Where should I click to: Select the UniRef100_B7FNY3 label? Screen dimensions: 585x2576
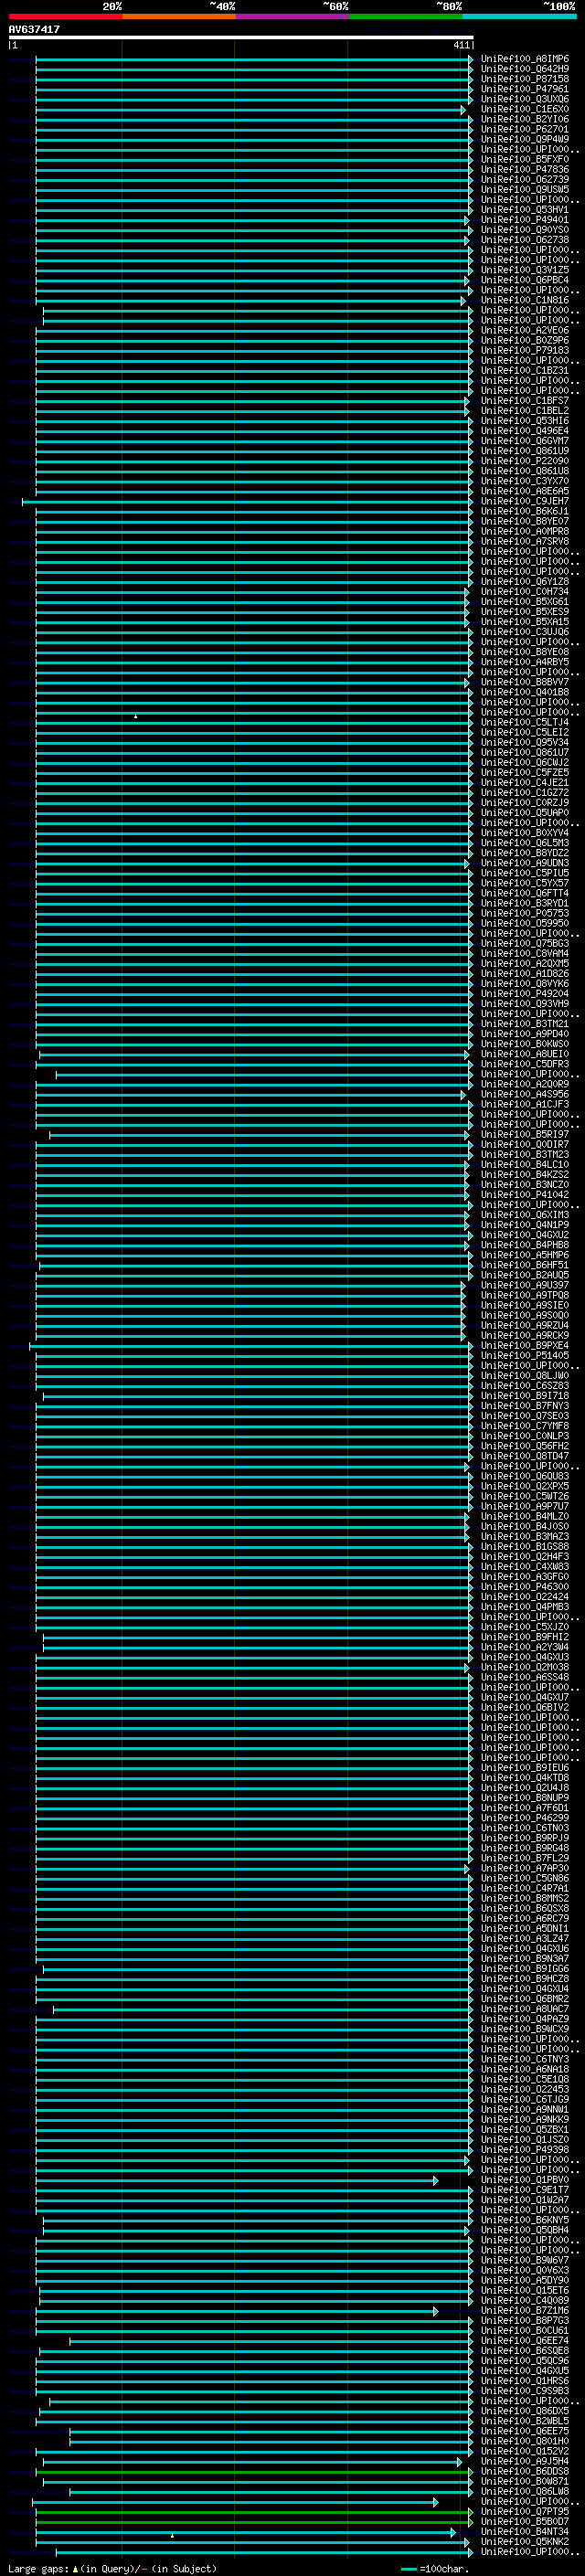click(x=524, y=1406)
